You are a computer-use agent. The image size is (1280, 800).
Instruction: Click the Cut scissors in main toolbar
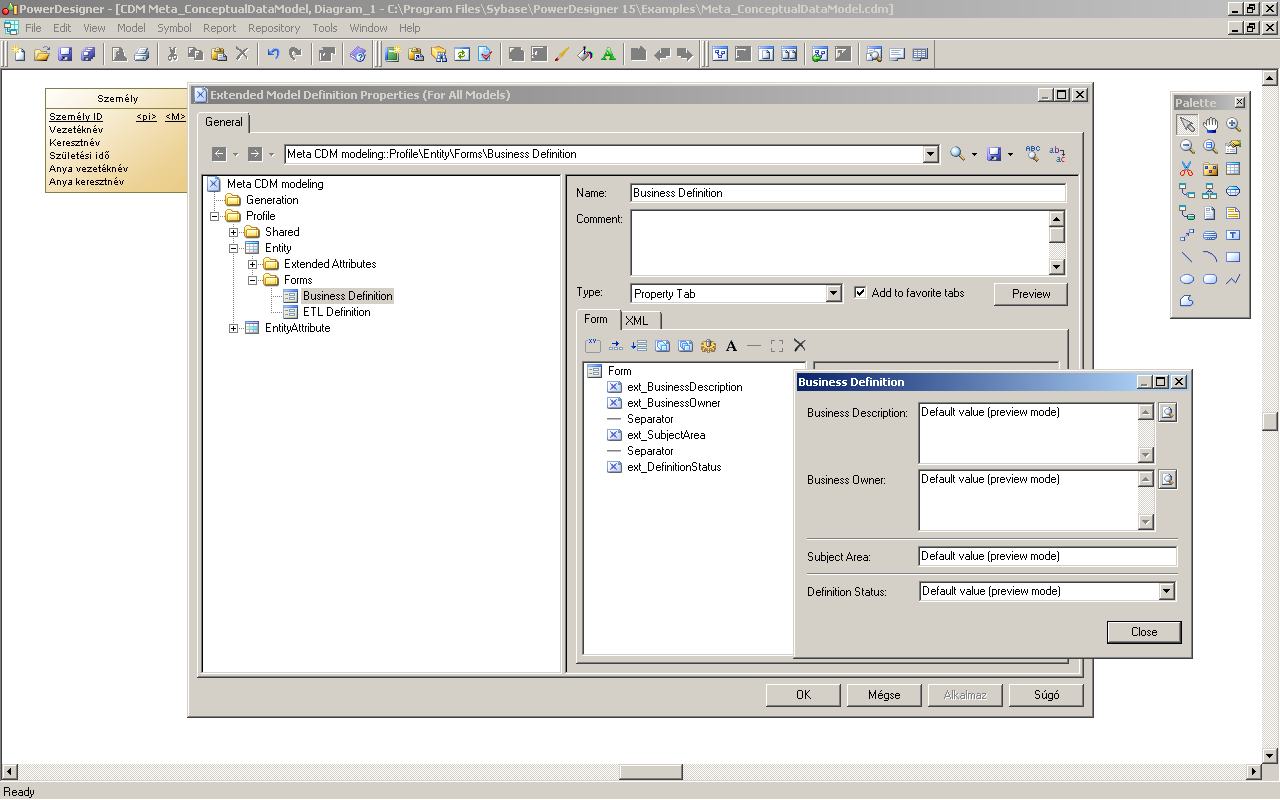172,54
